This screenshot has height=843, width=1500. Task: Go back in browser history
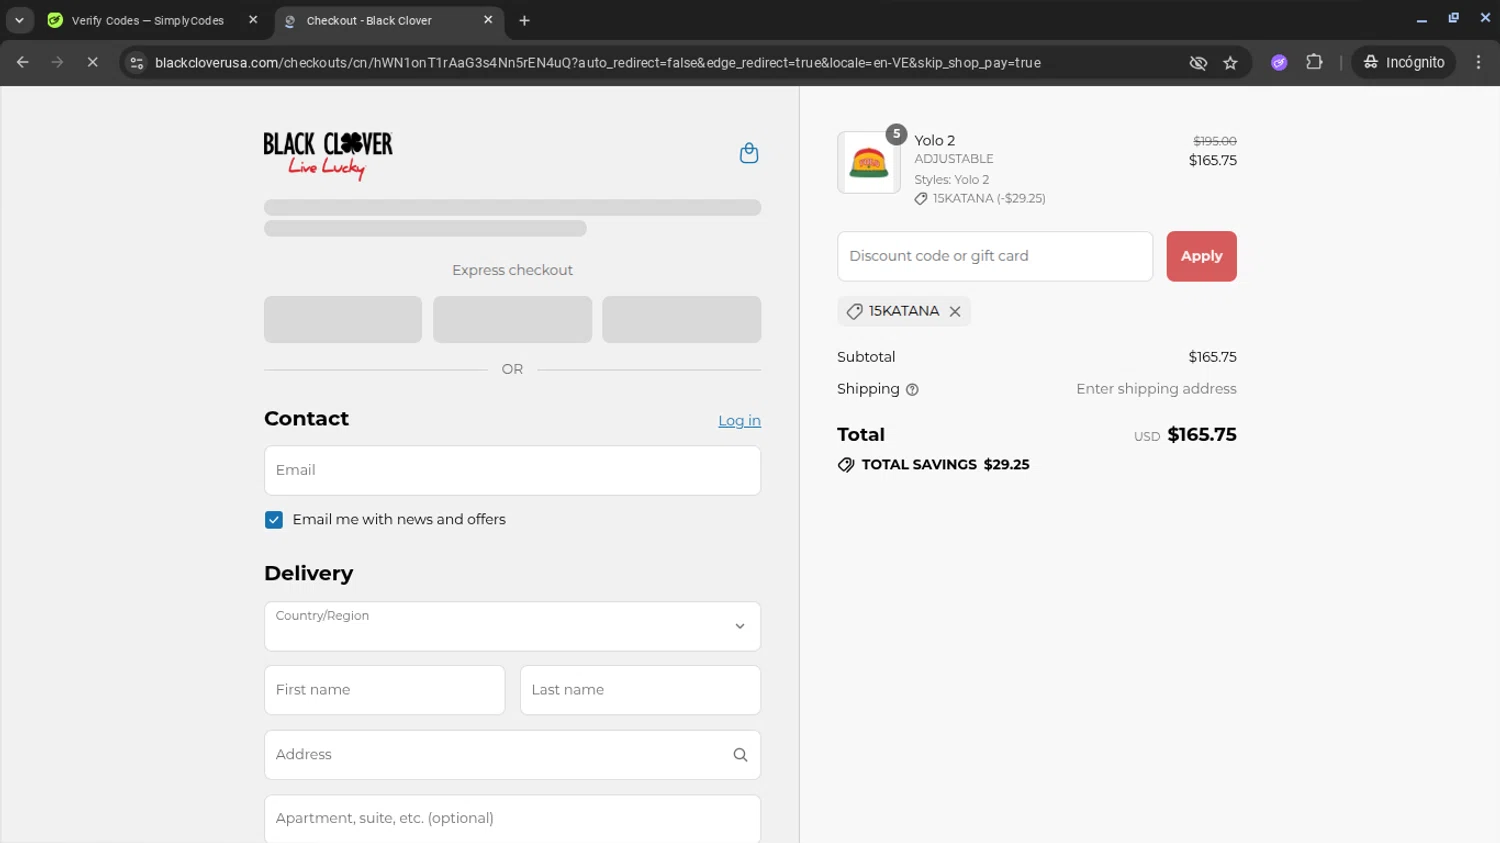(23, 62)
